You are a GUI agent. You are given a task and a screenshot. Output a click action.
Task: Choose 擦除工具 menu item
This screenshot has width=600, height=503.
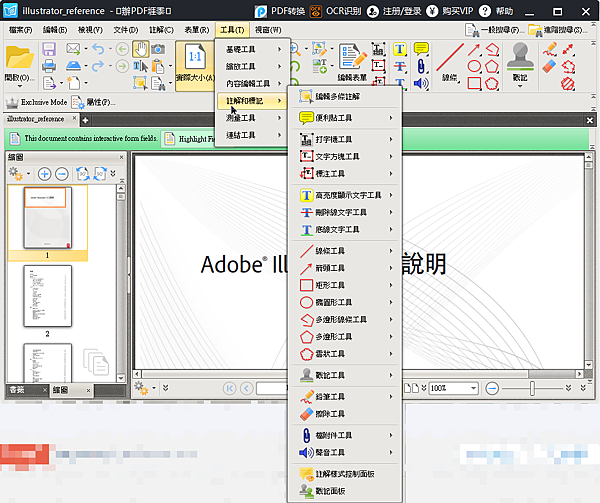pyautogui.click(x=345, y=414)
